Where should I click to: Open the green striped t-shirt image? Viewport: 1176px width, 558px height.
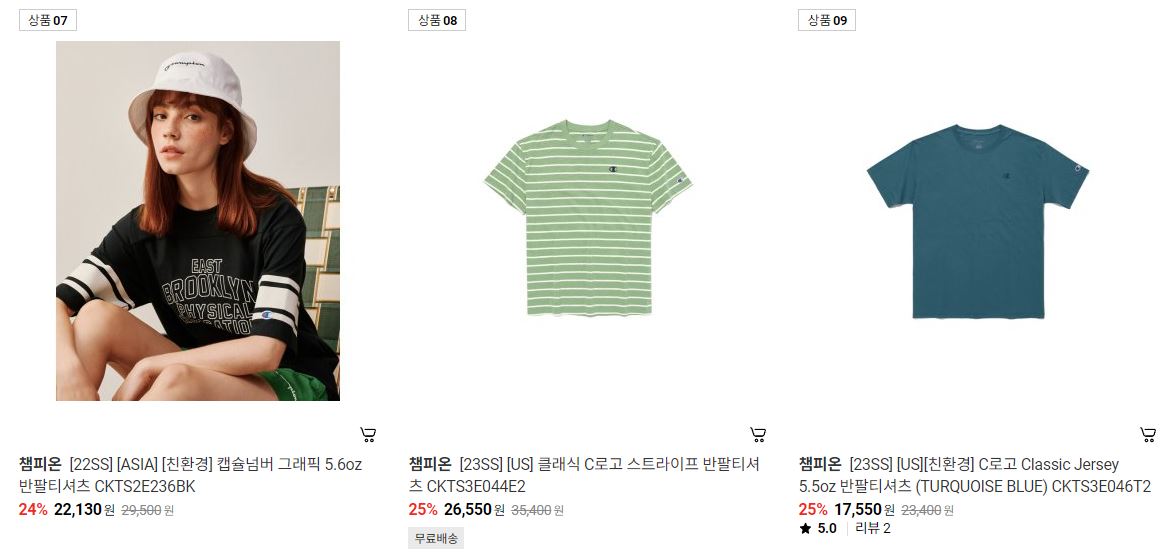587,220
